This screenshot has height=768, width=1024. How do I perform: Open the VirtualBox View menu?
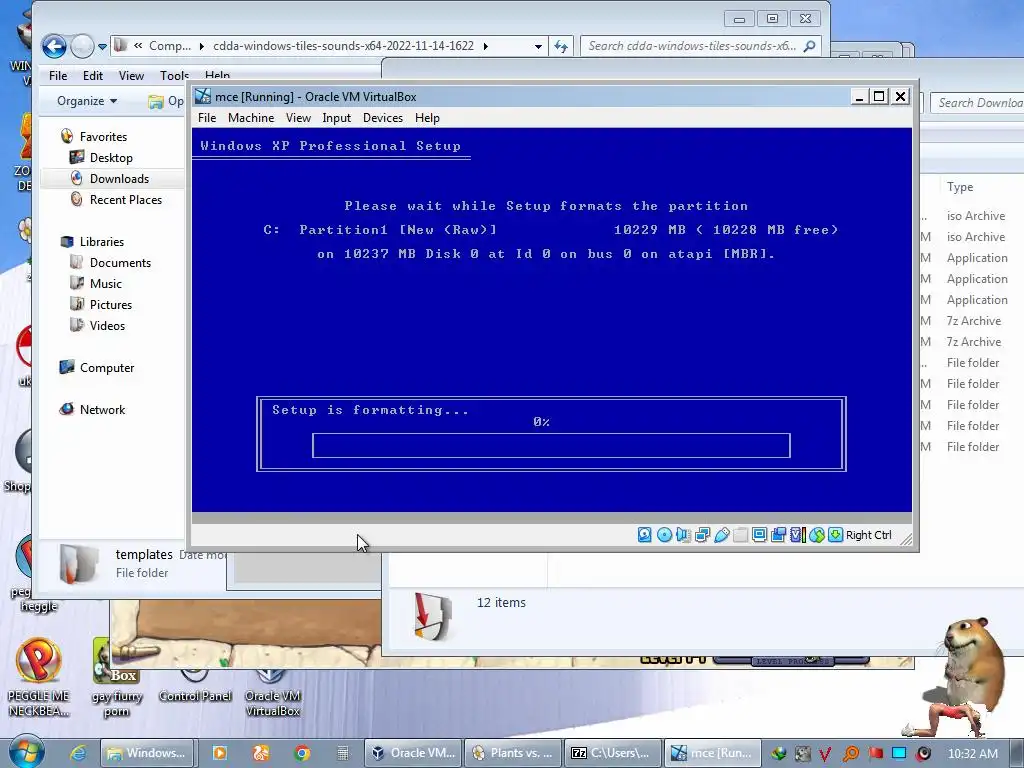tap(298, 118)
